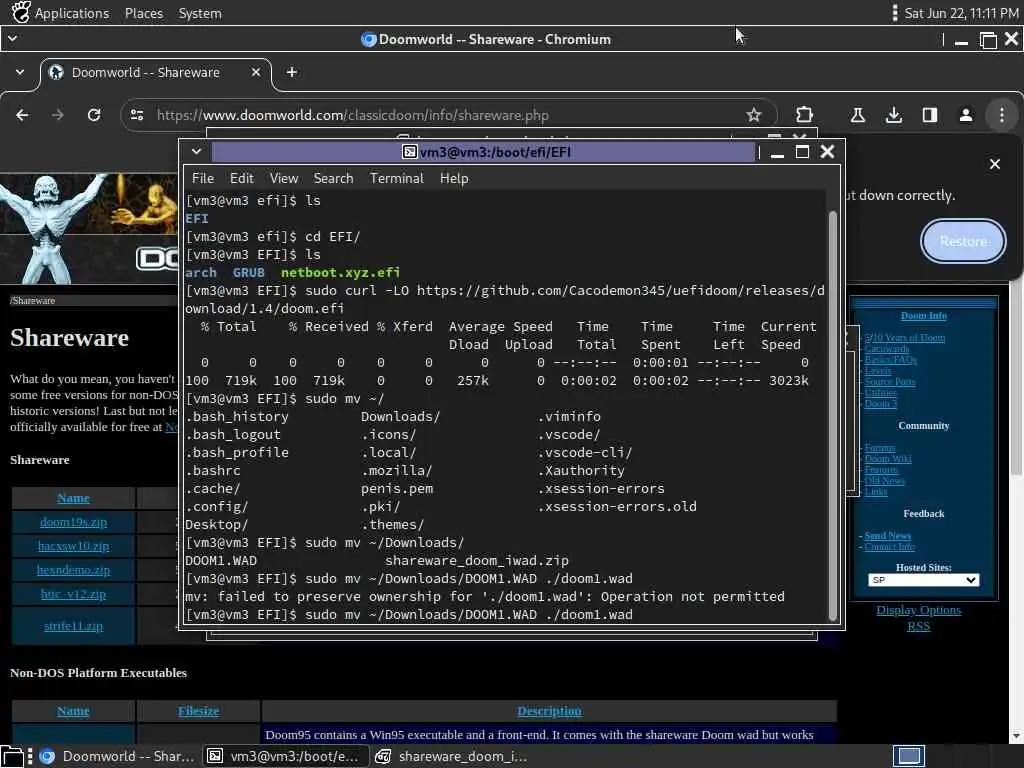Toggle the Chromium side panel icon
Screen dimensions: 1024x768
pyautogui.click(x=929, y=115)
